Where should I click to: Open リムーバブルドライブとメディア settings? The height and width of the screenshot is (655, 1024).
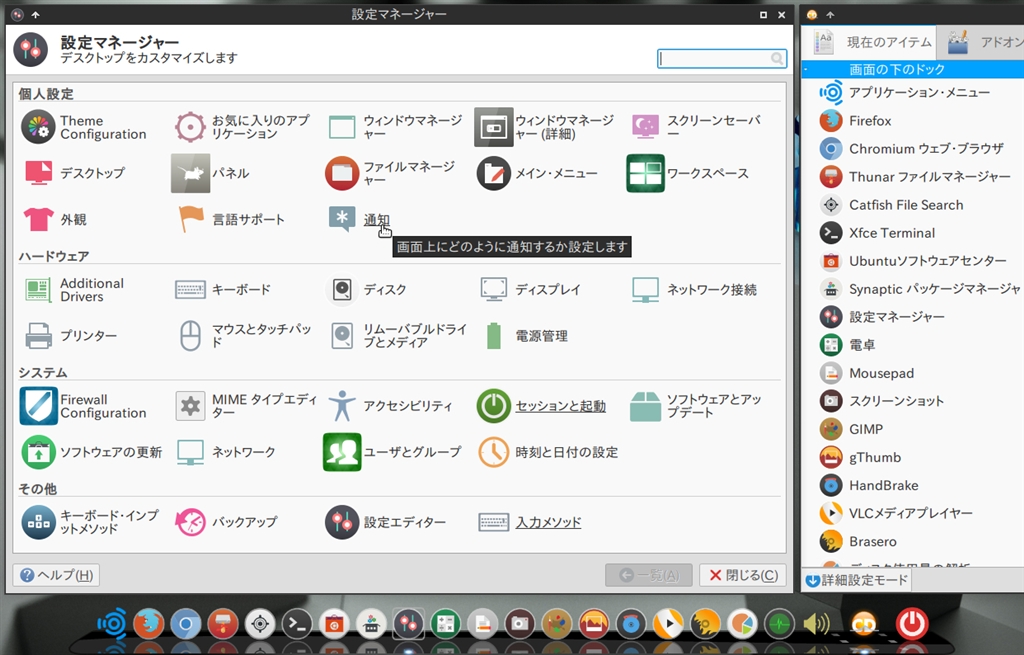tap(397, 336)
